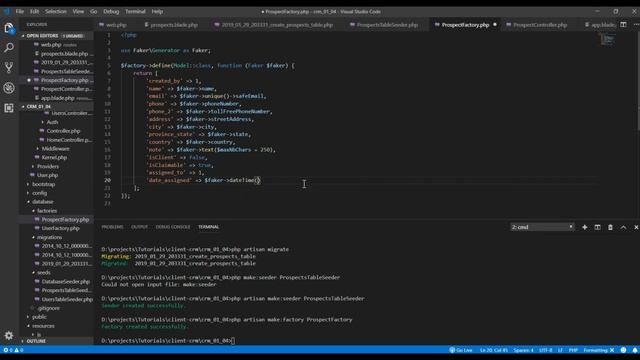Open the Search view icon

[9, 48]
